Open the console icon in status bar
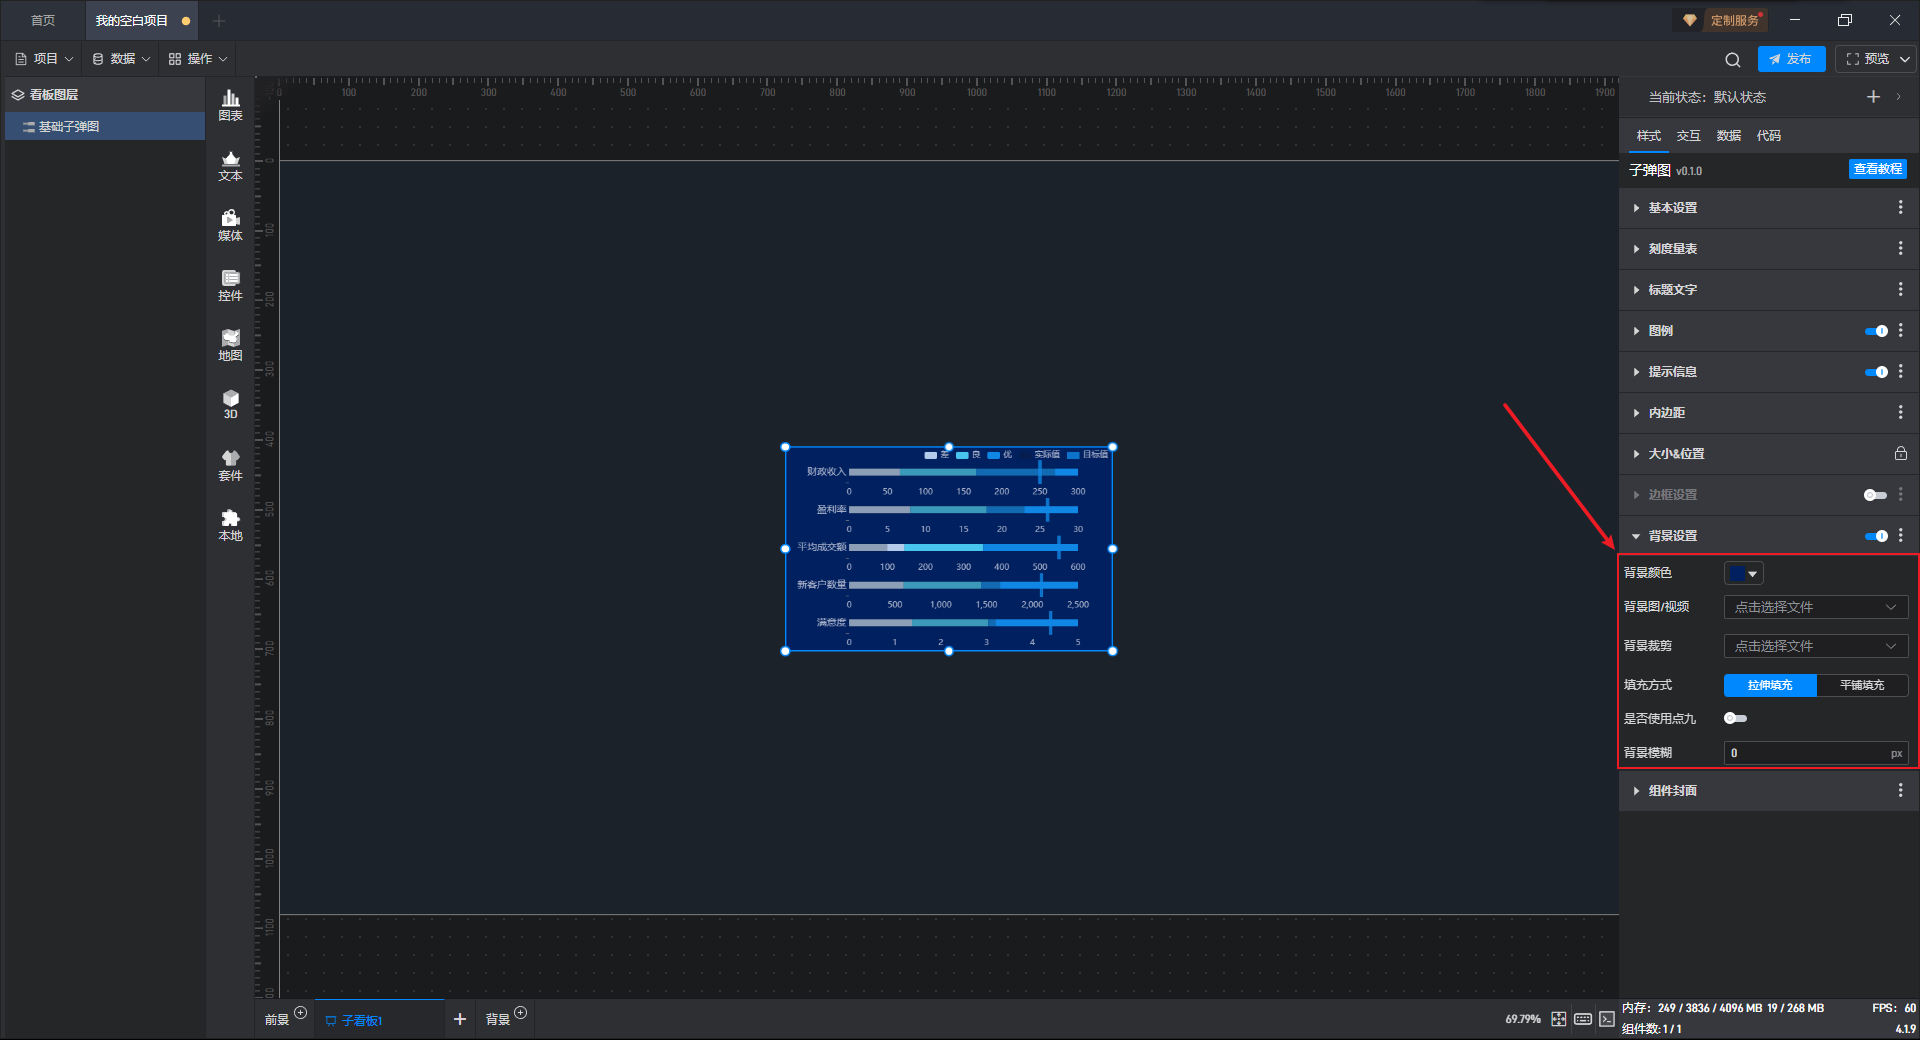 1607,1019
